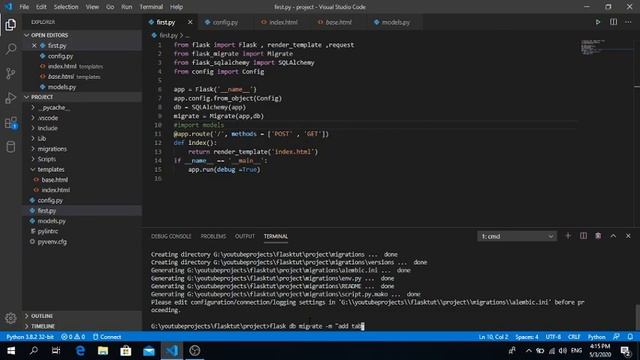Show errors and warnings count
The image size is (640, 360).
tap(73, 337)
